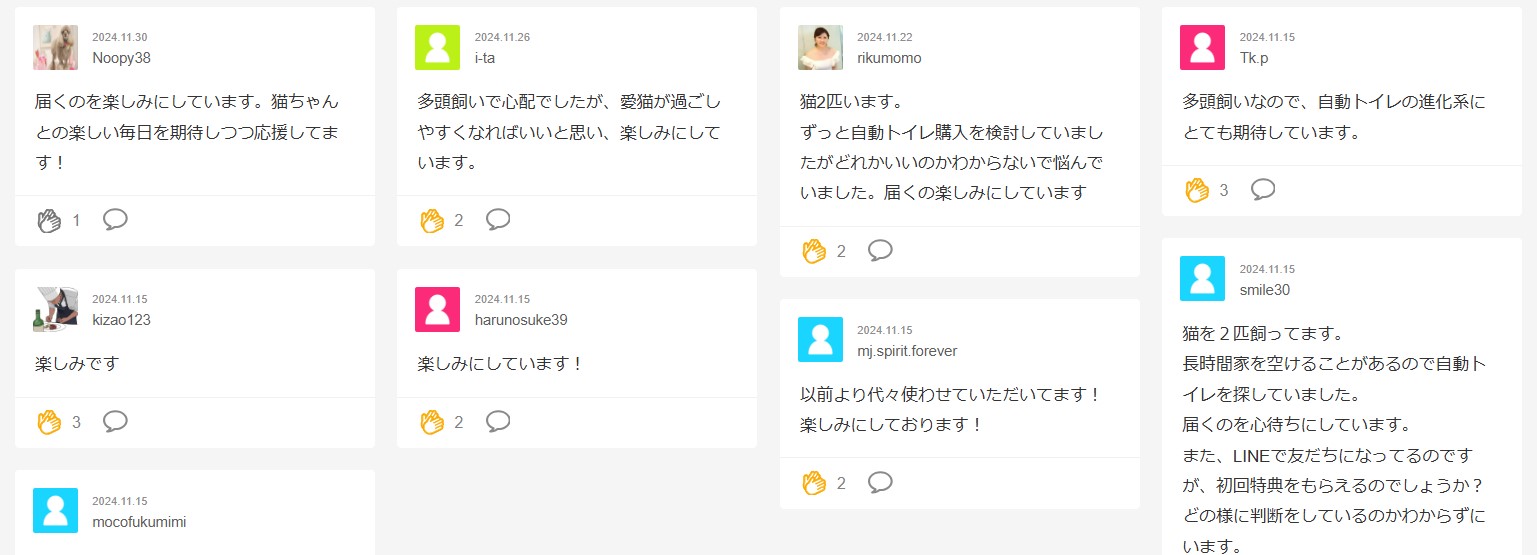This screenshot has height=555, width=1537.
Task: Open reply bubble on mj.spirit.forever's comment
Action: (x=880, y=482)
